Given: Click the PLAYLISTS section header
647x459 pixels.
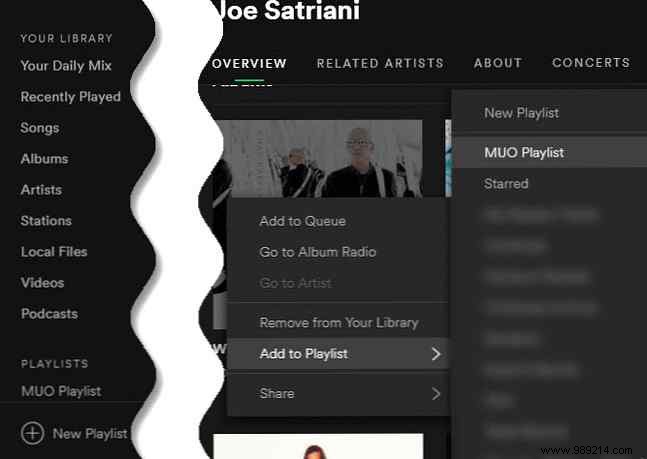Looking at the screenshot, I should 54,364.
